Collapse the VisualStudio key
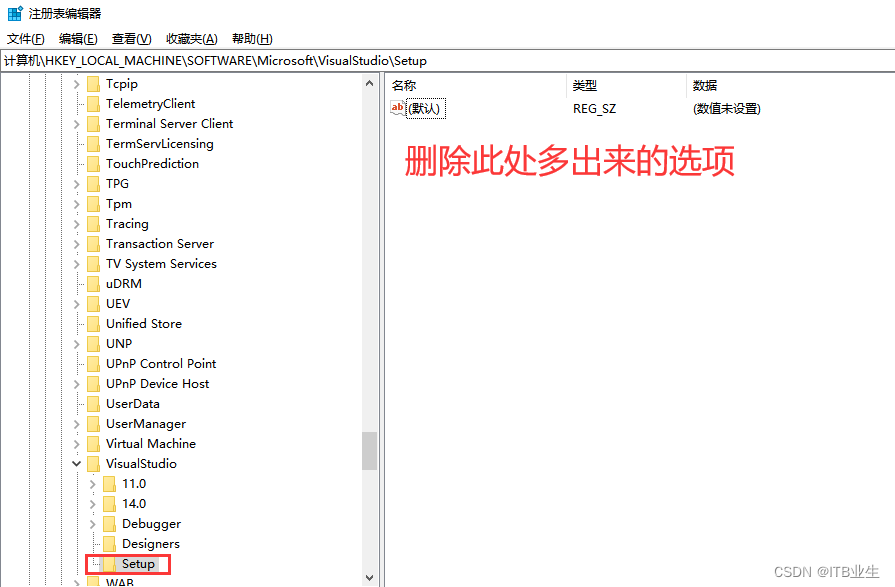895x587 pixels. tap(76, 464)
